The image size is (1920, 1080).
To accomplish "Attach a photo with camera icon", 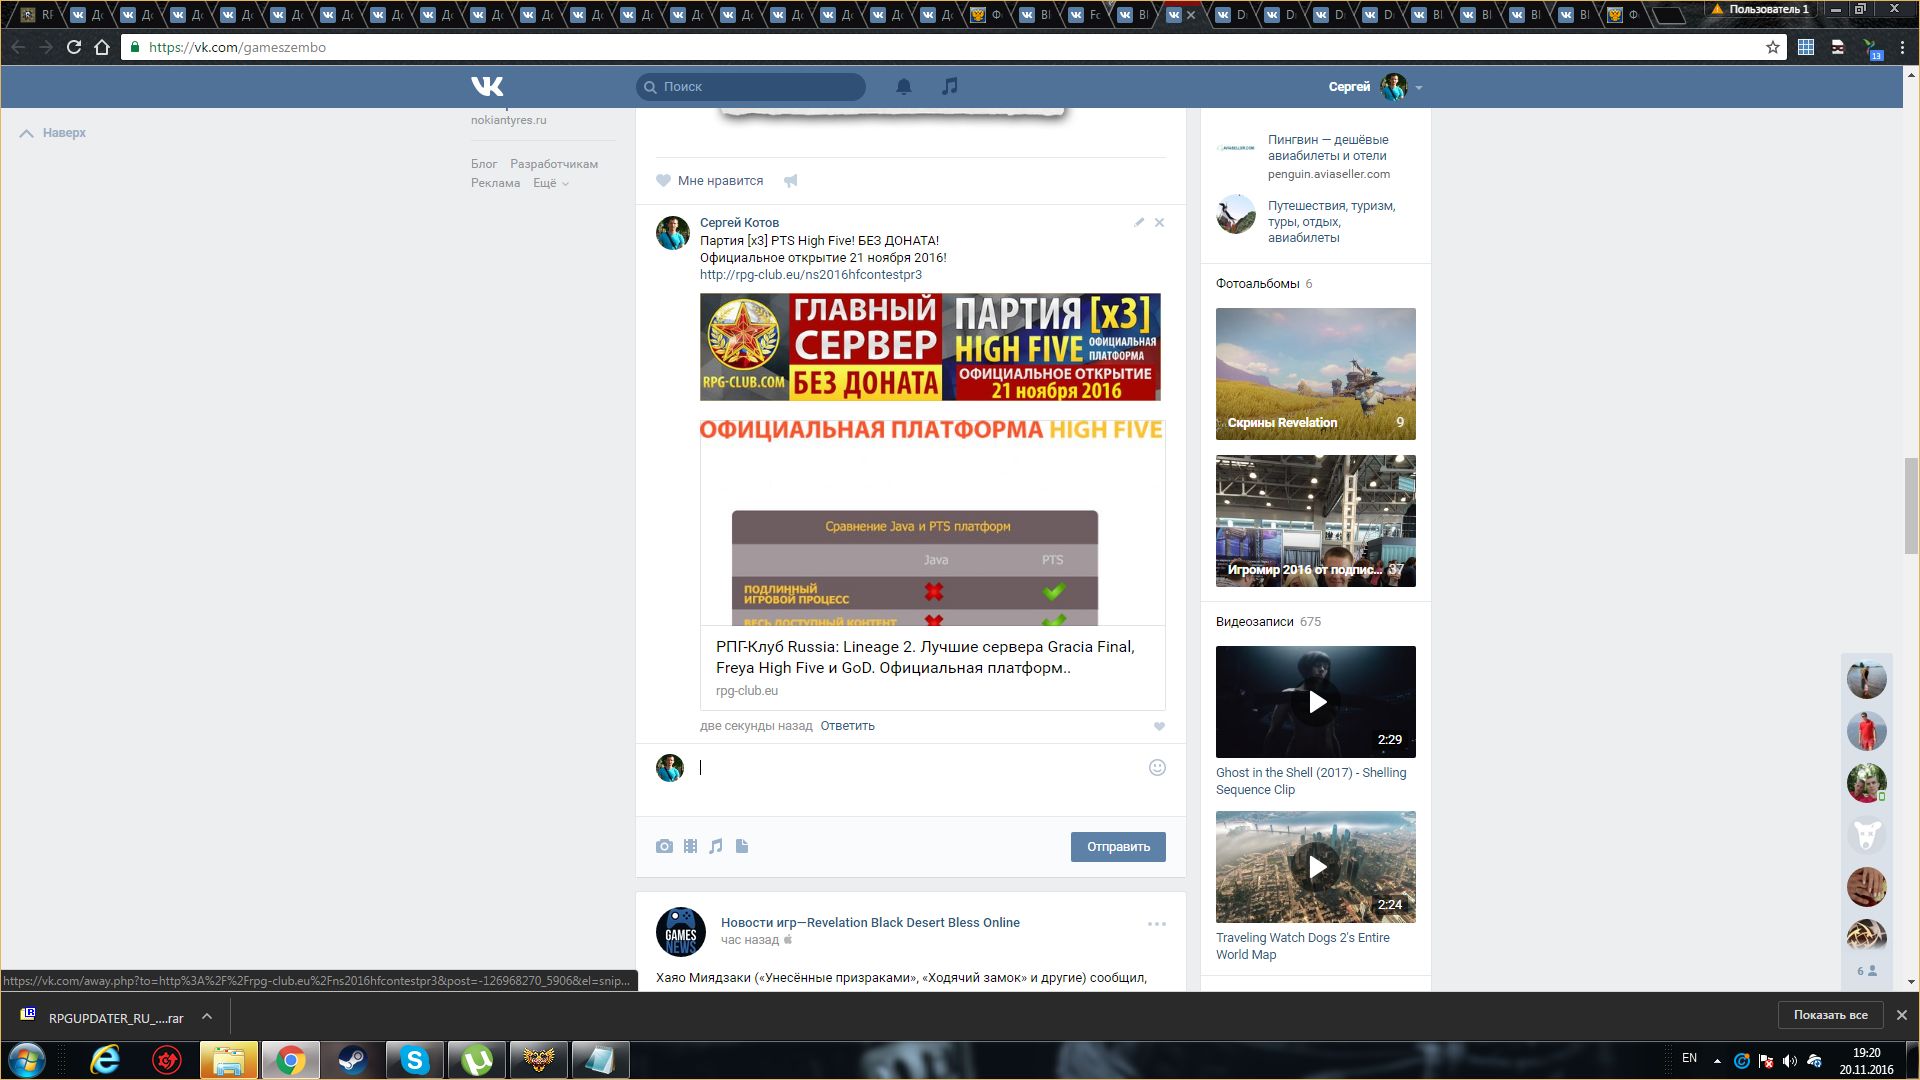I will 664,846.
